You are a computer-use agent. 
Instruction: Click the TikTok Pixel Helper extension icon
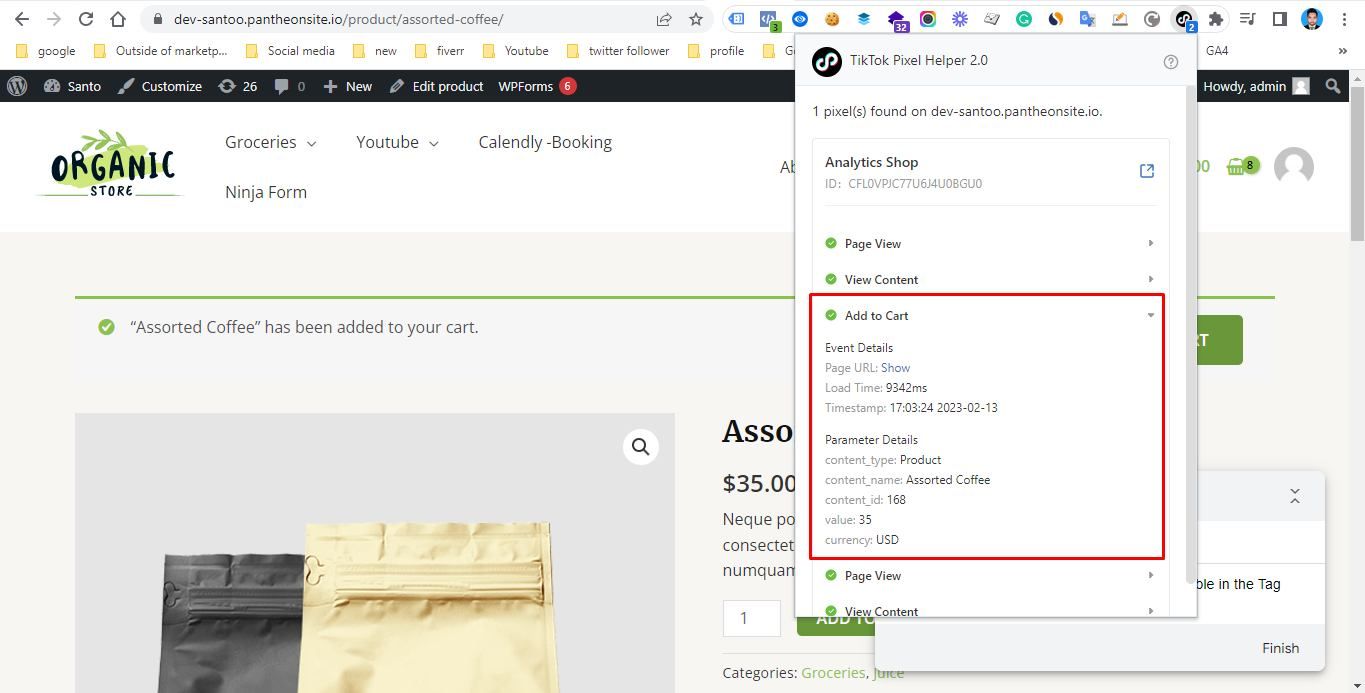pos(1184,19)
